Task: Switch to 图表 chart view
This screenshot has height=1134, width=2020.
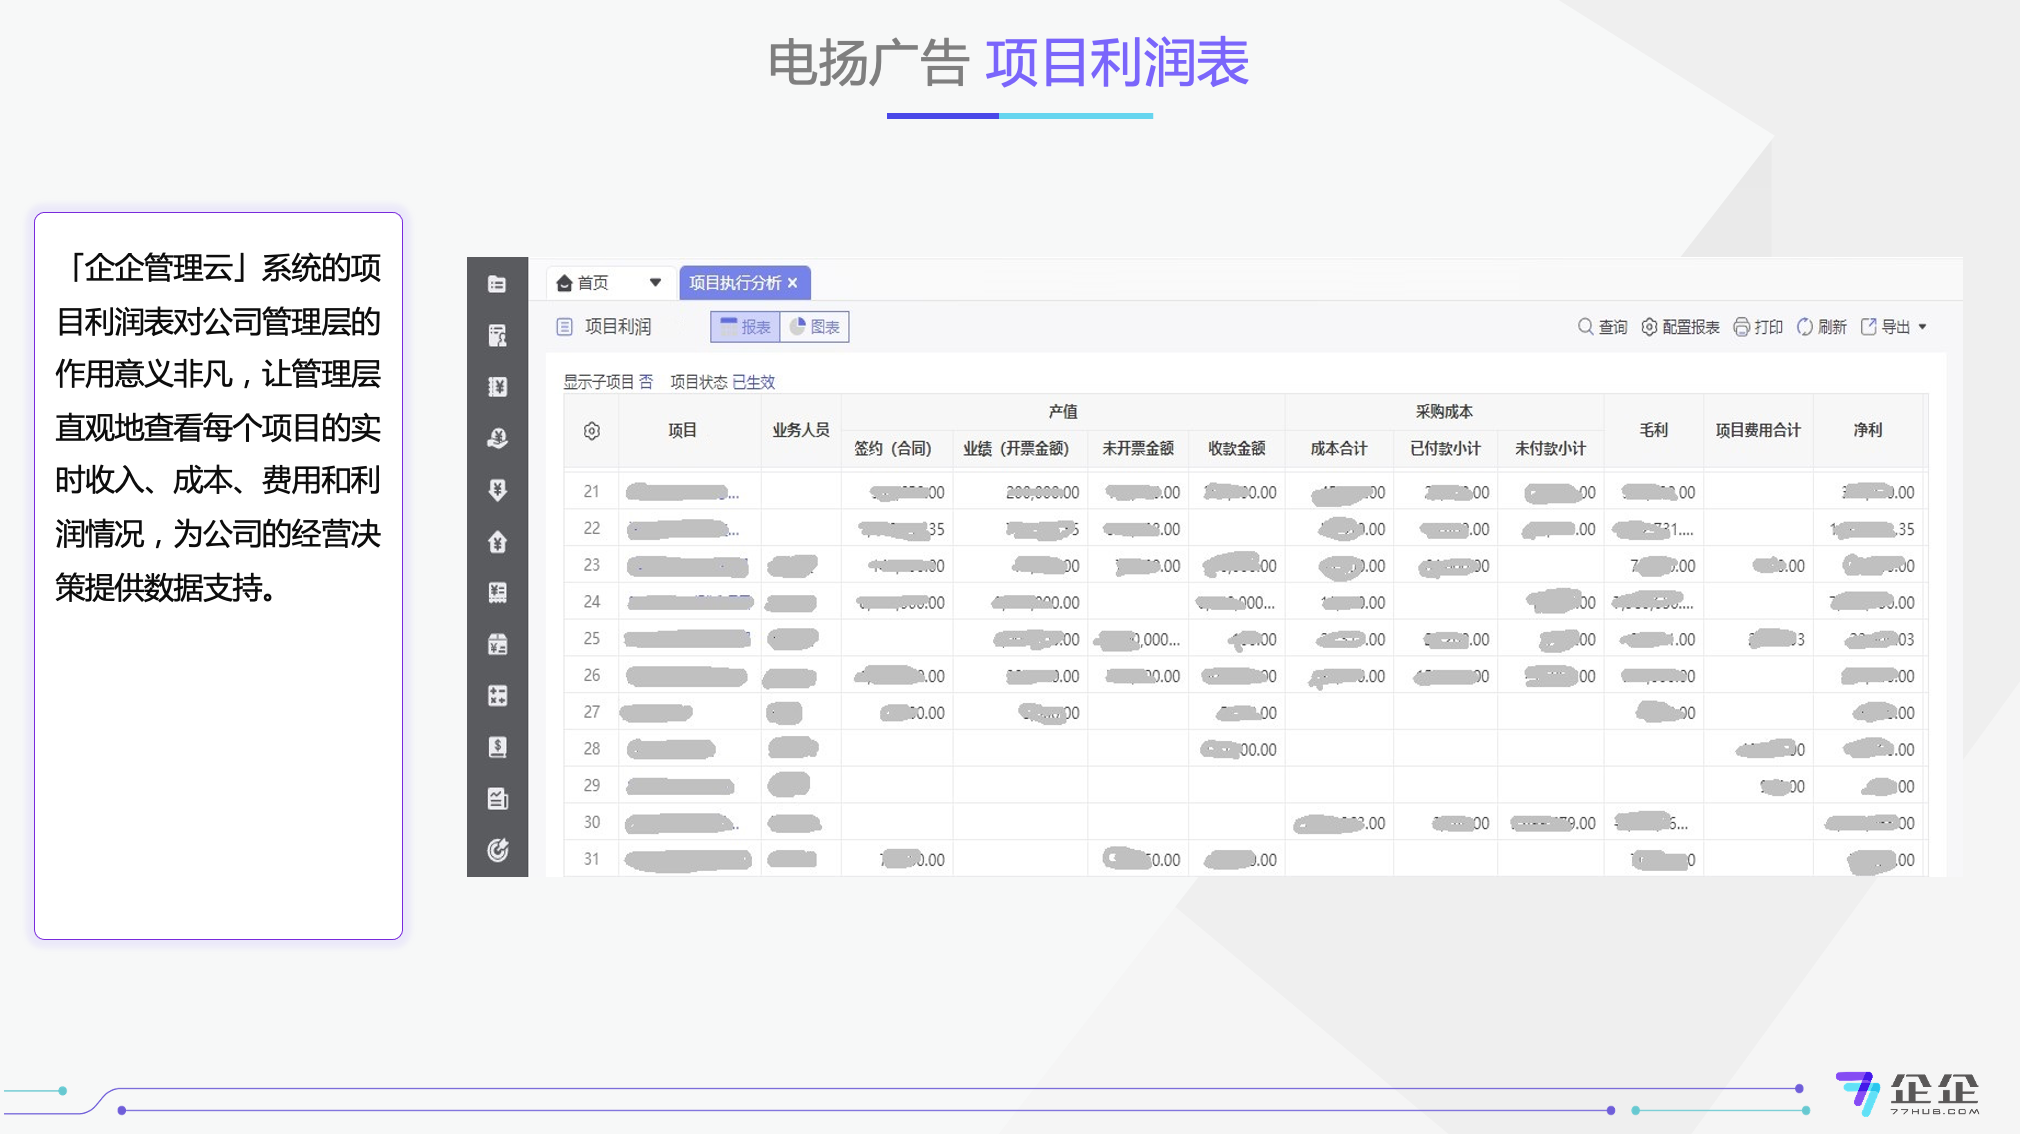Action: (815, 327)
